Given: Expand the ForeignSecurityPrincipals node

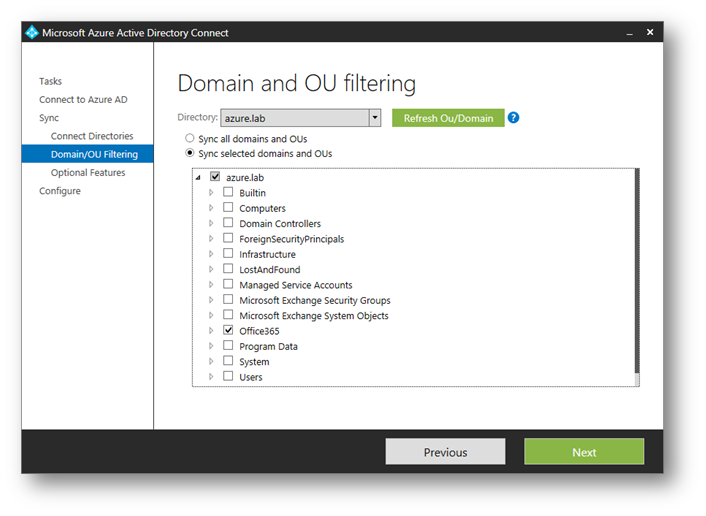Looking at the screenshot, I should pyautogui.click(x=211, y=238).
